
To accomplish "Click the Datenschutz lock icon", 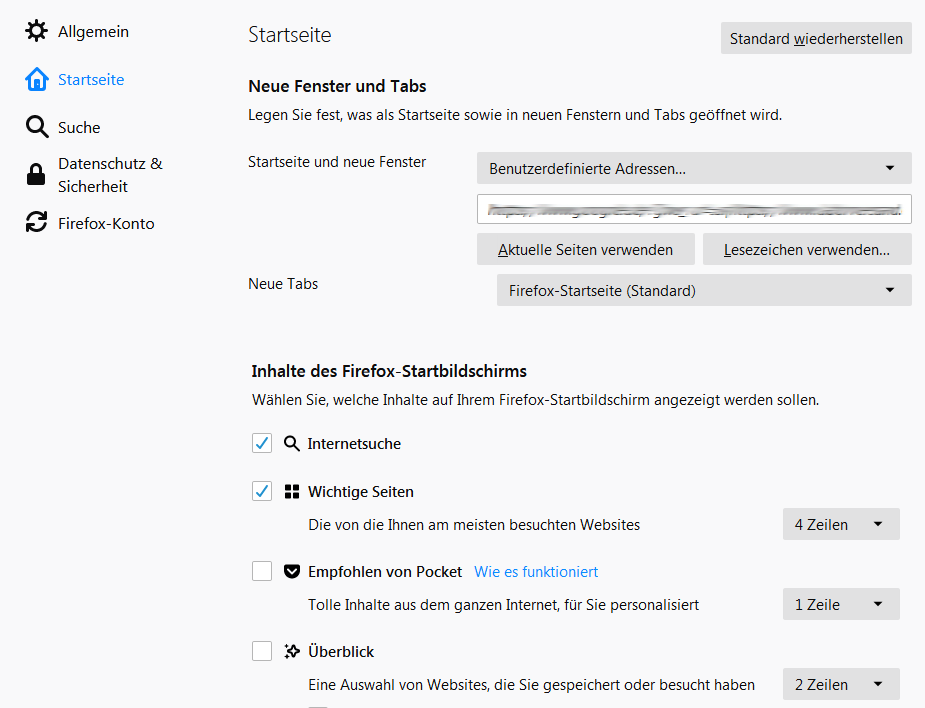I will click(36, 175).
